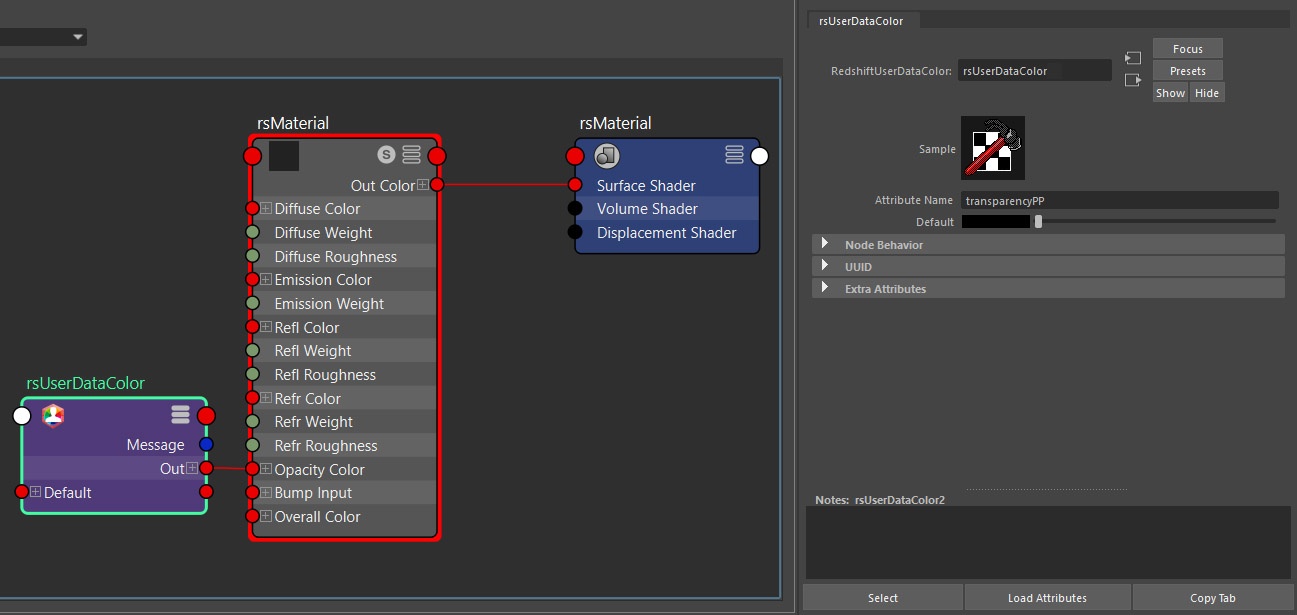Expand the Refl Color plus box
This screenshot has height=615, width=1297.
tap(266, 327)
